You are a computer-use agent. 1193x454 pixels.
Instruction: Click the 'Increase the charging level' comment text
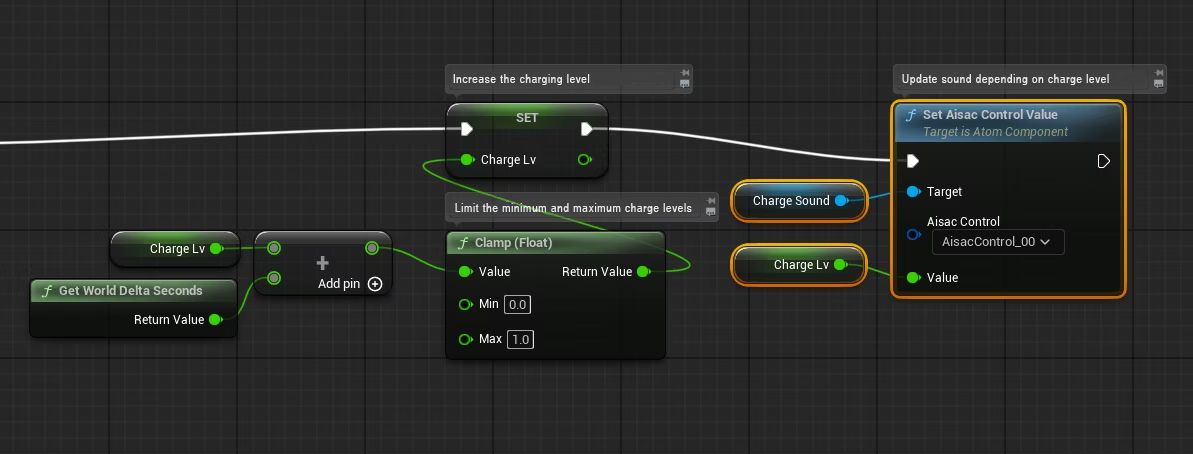pyautogui.click(x=521, y=79)
